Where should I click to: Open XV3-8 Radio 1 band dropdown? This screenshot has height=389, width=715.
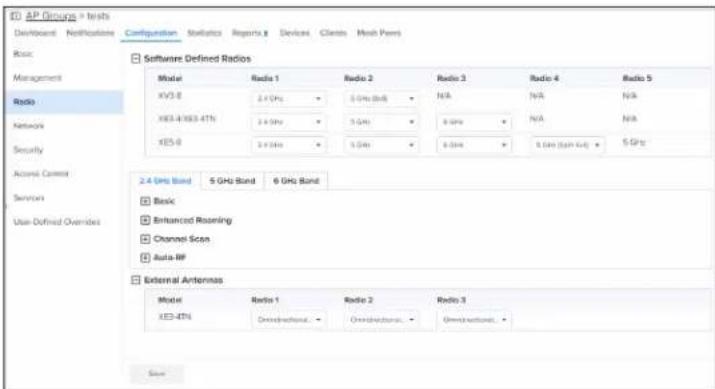(288, 99)
